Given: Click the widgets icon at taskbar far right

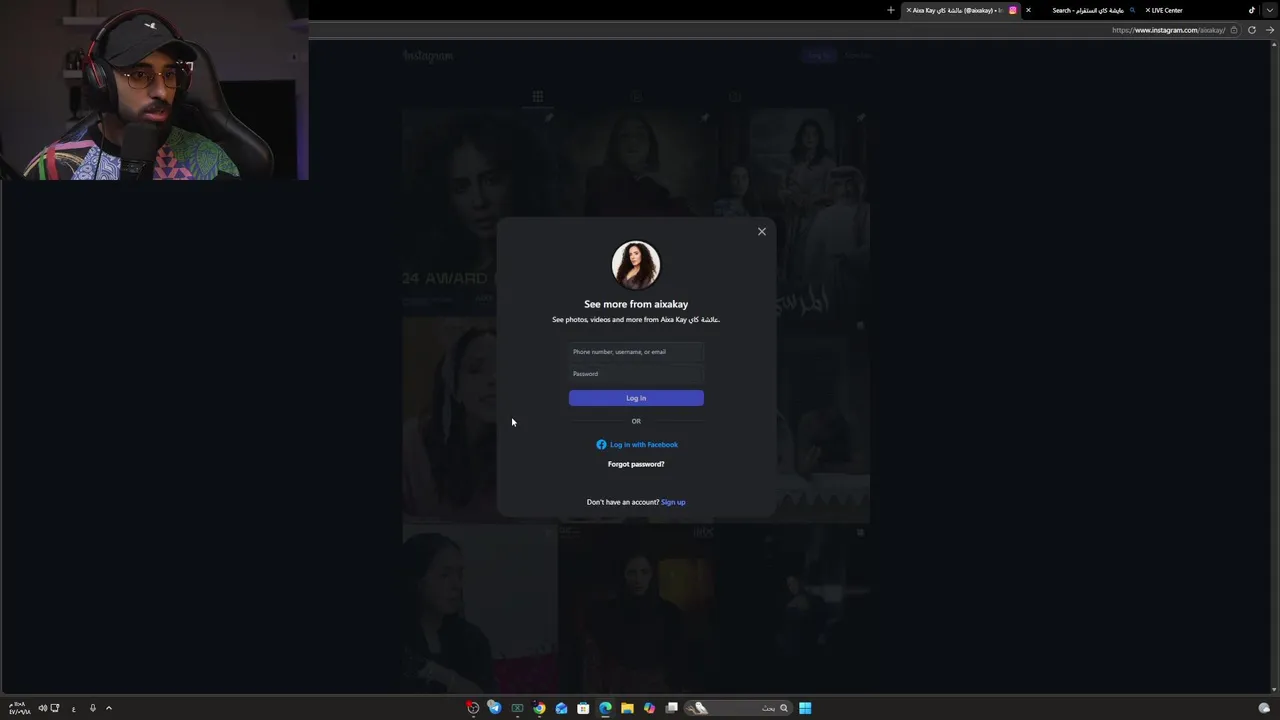Looking at the screenshot, I should [x=1264, y=708].
